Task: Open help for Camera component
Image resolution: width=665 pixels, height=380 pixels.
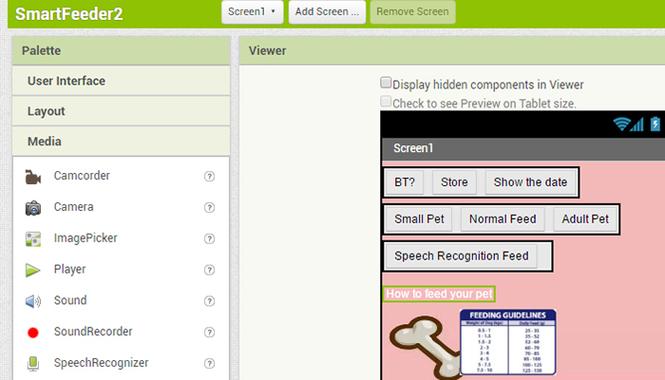Action: click(x=209, y=207)
